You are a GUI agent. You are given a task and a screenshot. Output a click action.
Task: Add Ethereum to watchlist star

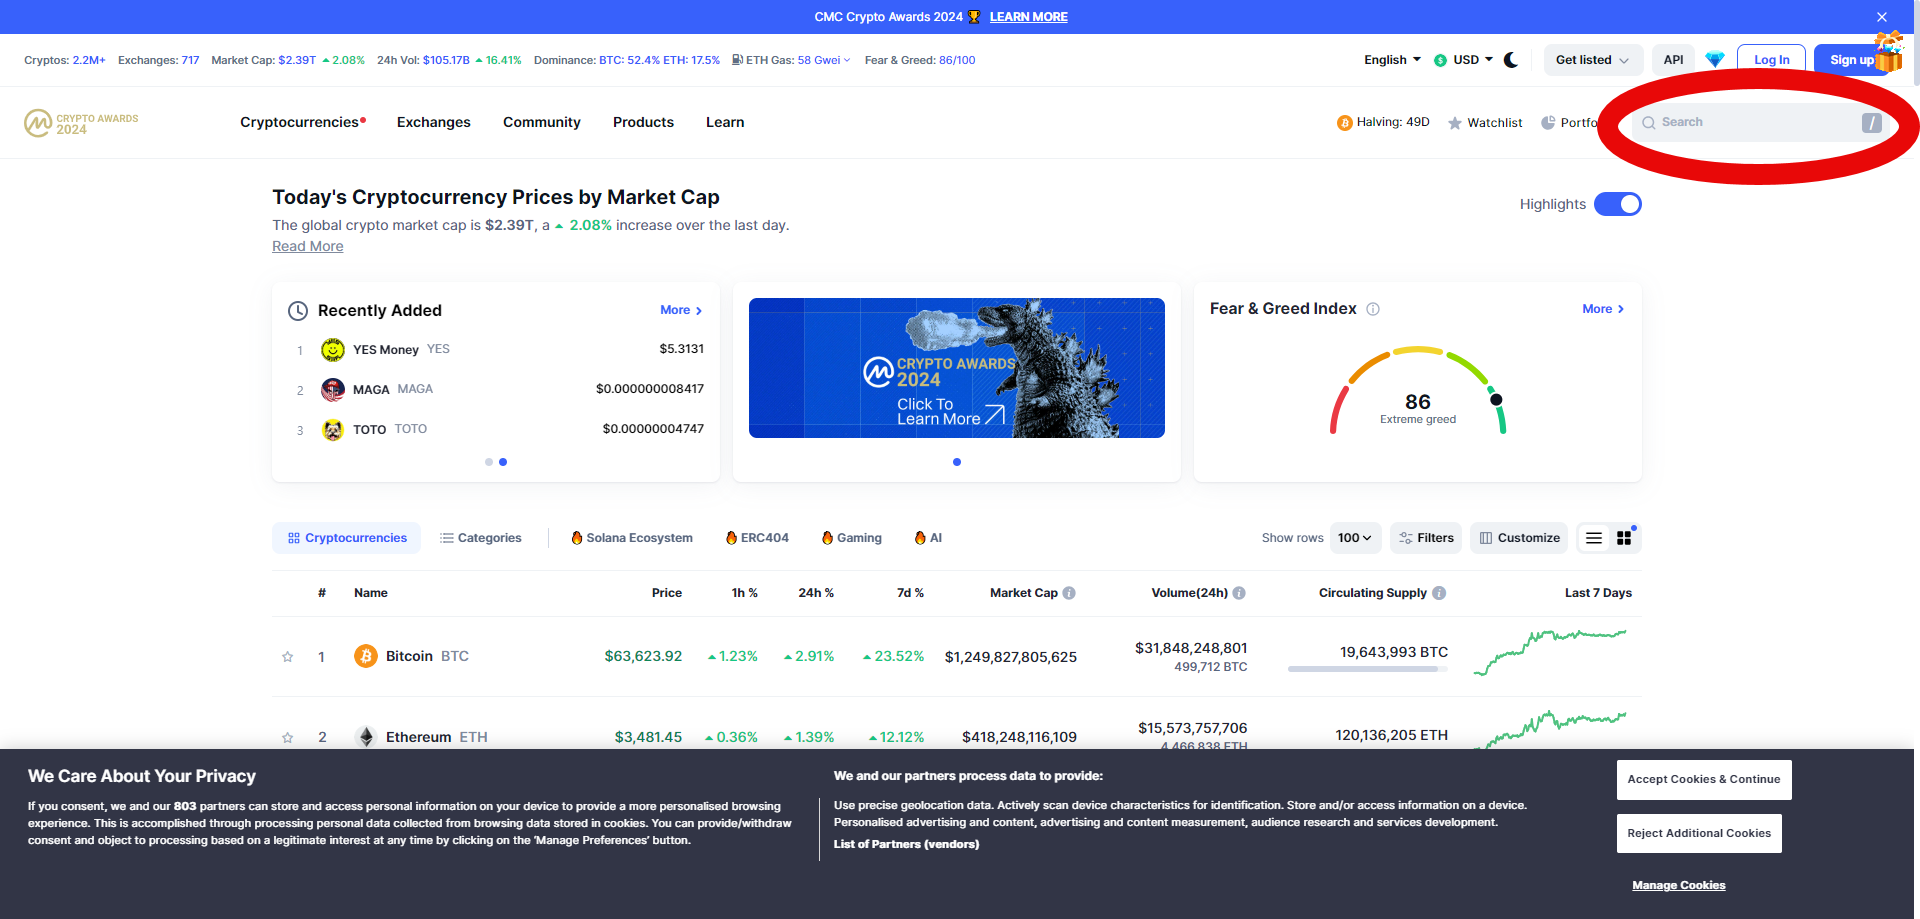tap(288, 738)
